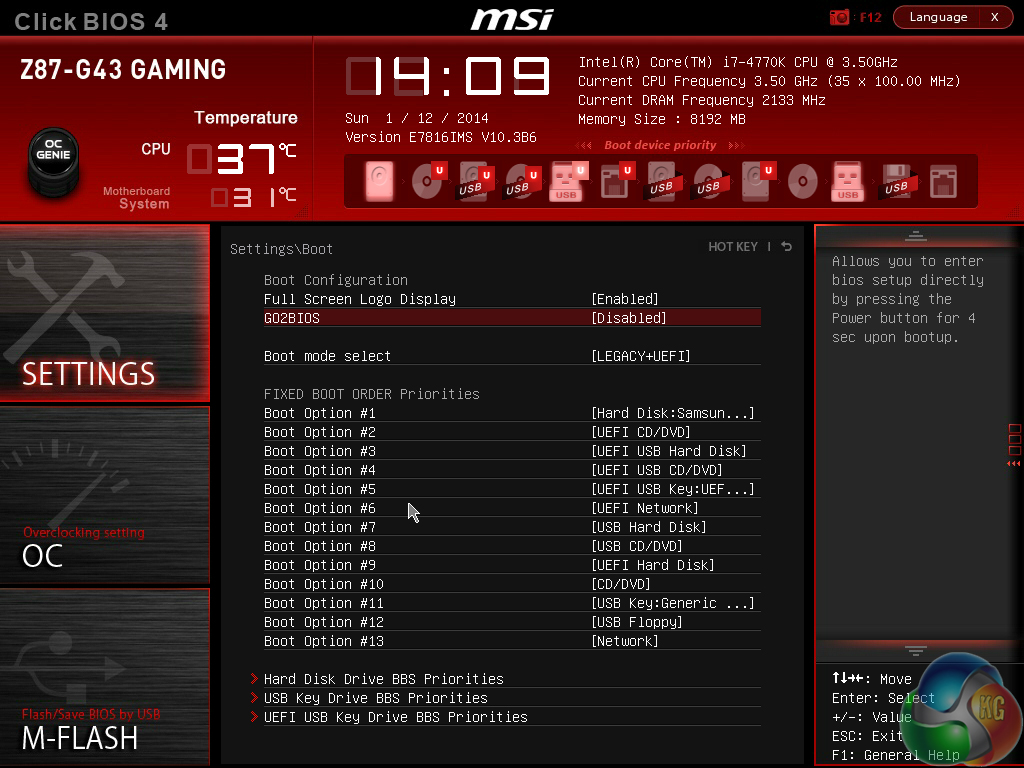Click the ninth icon, UEFI hard disk
Image resolution: width=1024 pixels, height=768 pixels.
point(758,181)
